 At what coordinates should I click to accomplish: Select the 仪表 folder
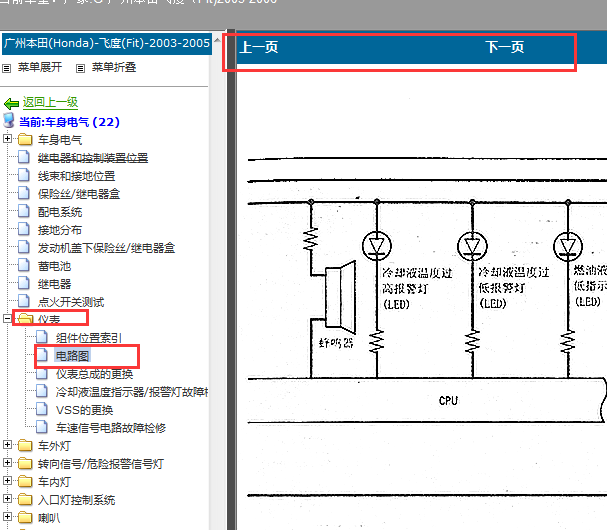tap(49, 320)
